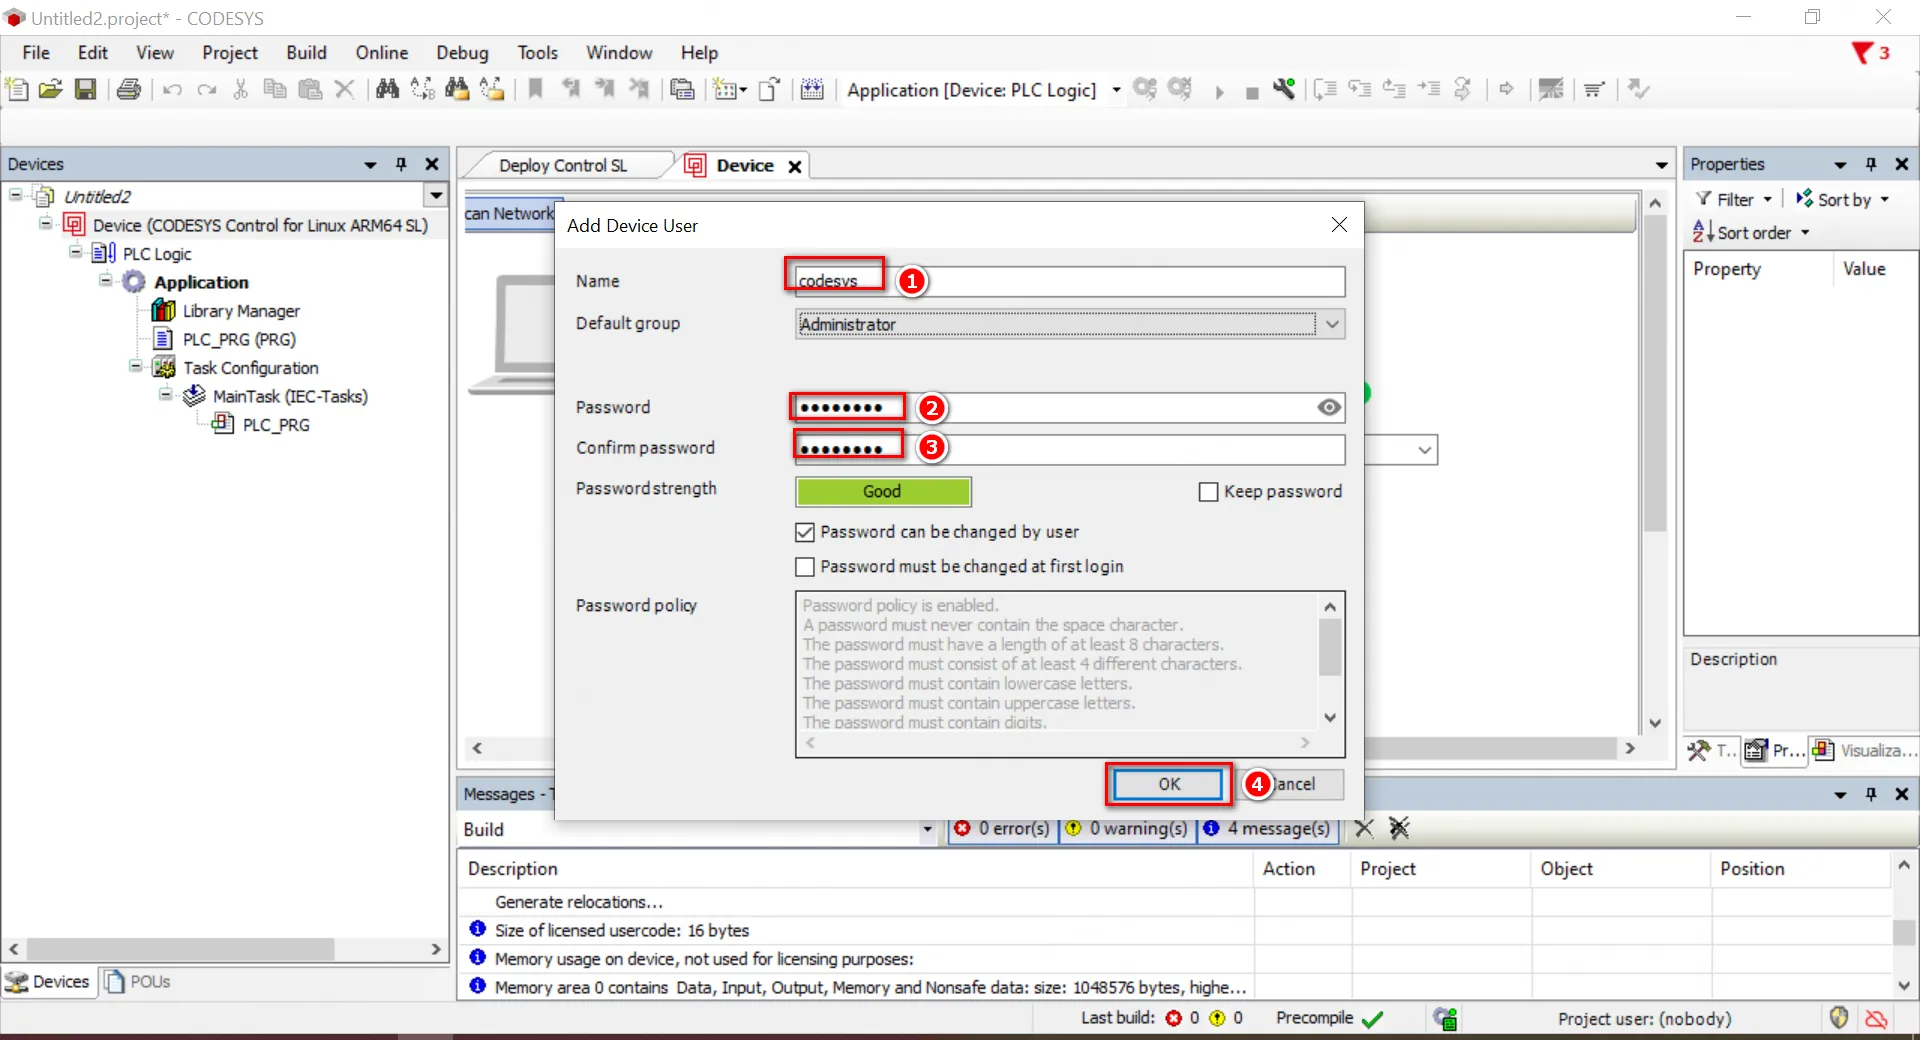Open the Find binoculars icon

point(387,90)
